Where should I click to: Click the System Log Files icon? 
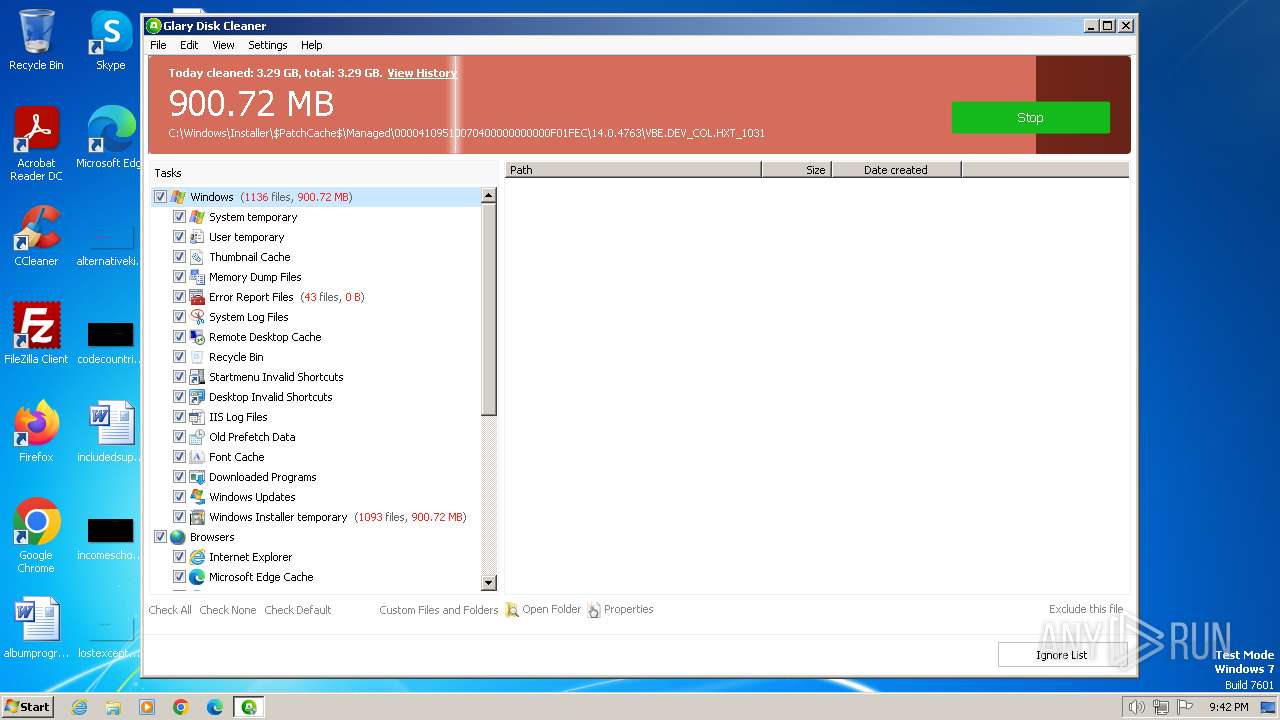point(197,317)
